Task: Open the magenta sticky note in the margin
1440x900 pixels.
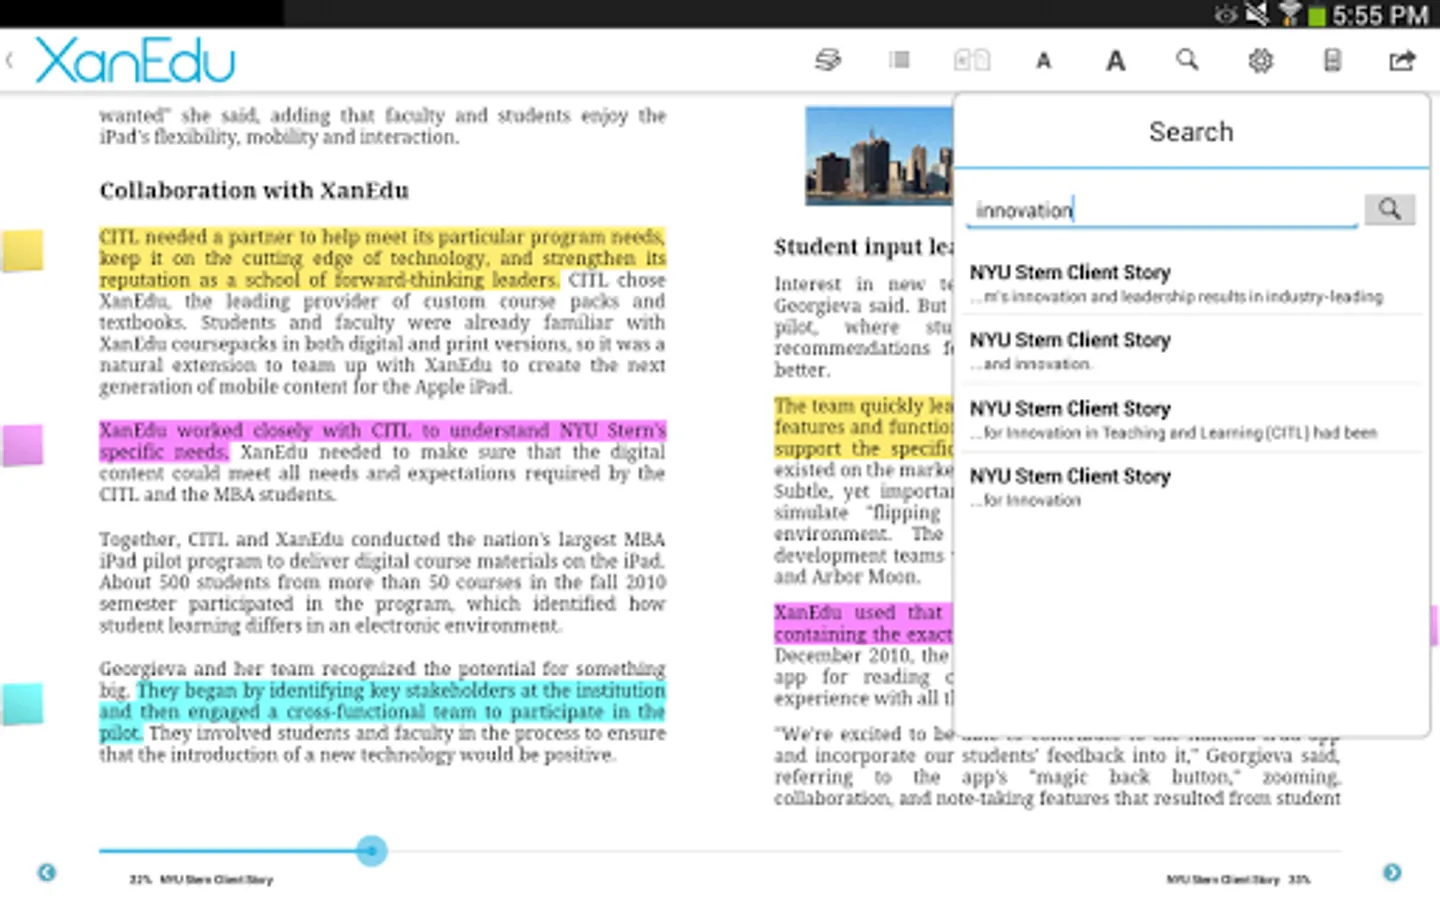Action: (22, 445)
